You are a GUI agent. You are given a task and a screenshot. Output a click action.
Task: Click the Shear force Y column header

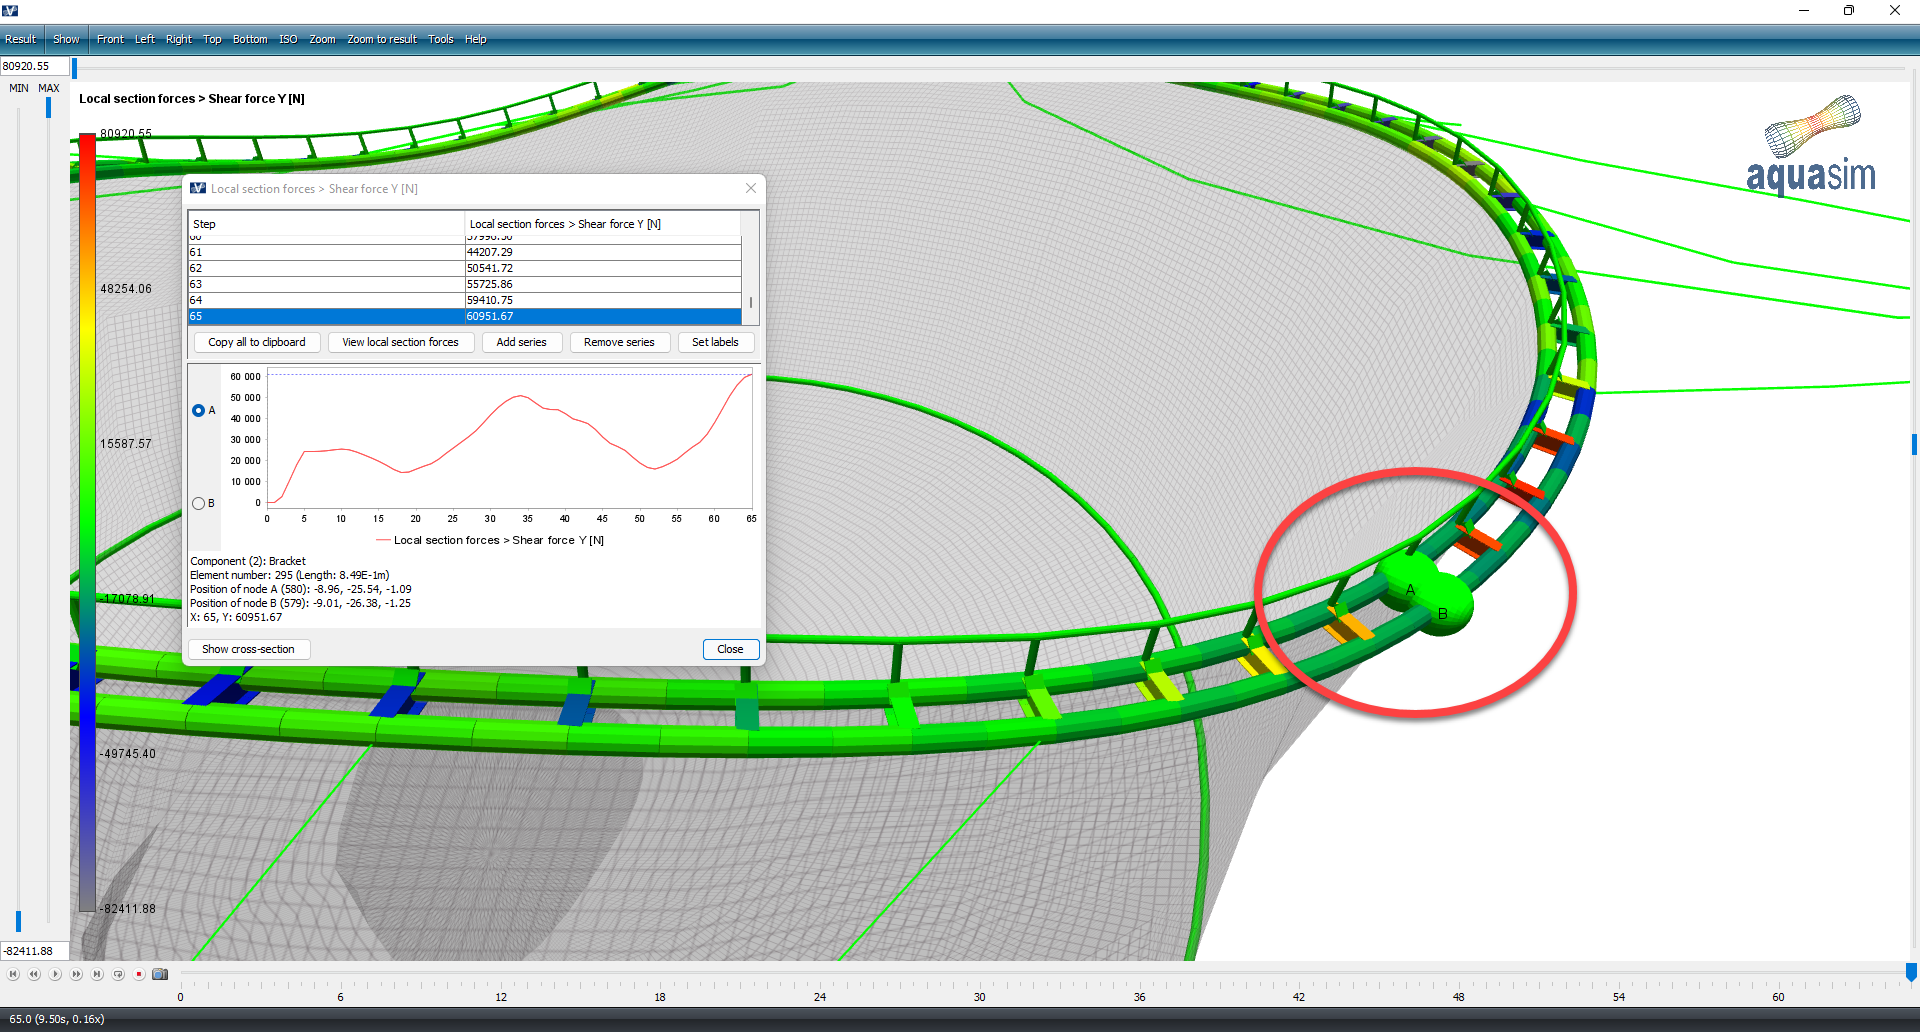[x=603, y=224]
